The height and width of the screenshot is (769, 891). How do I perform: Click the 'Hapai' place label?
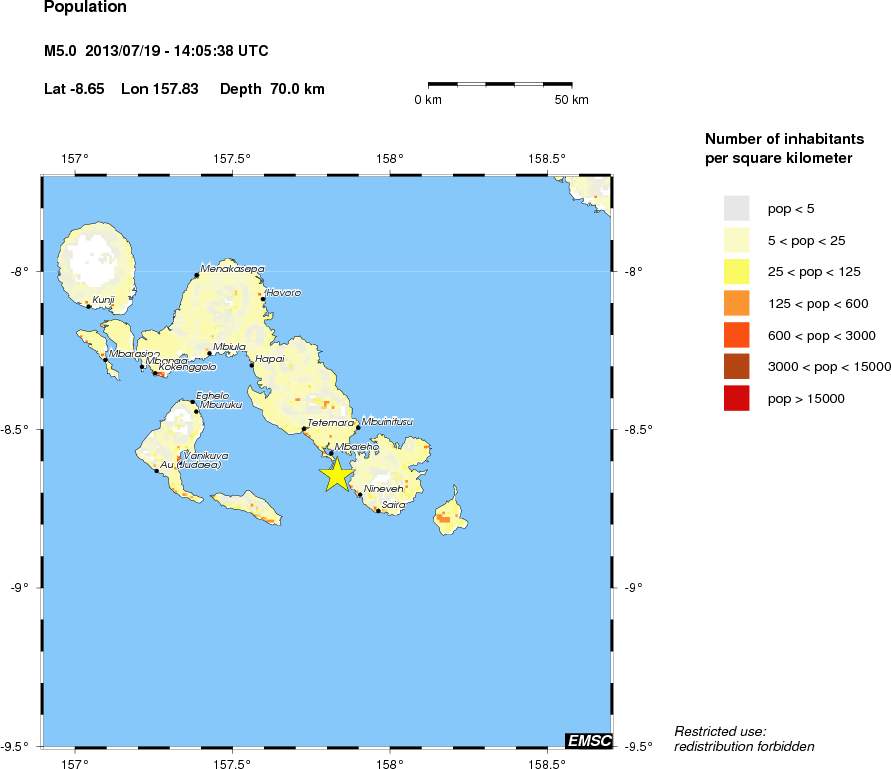pyautogui.click(x=269, y=359)
